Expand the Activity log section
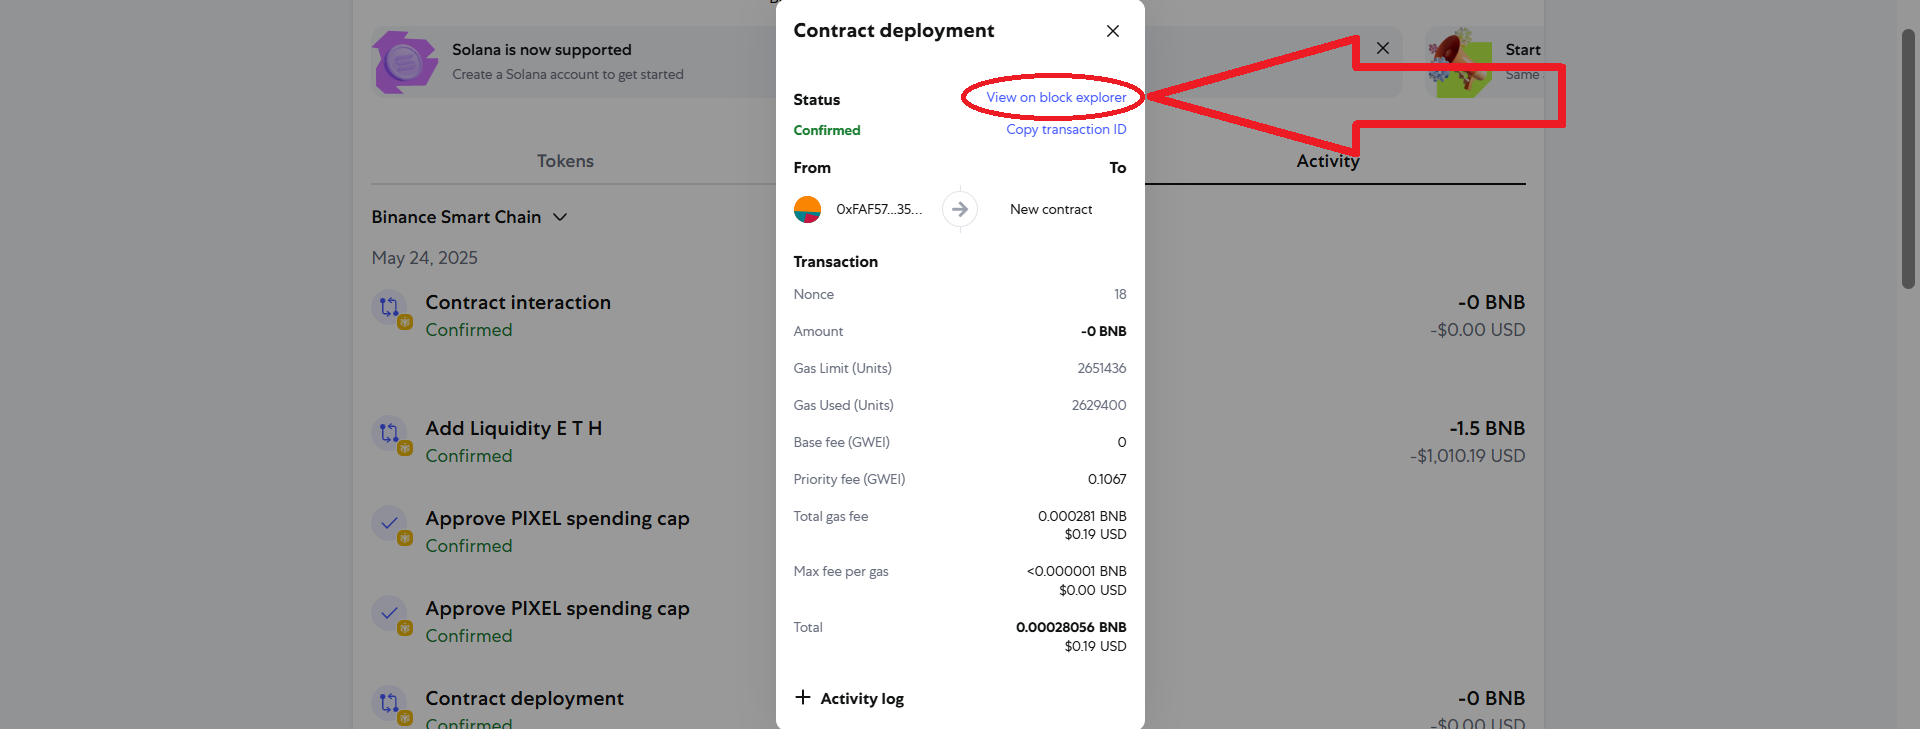Image resolution: width=1920 pixels, height=729 pixels. (x=849, y=698)
